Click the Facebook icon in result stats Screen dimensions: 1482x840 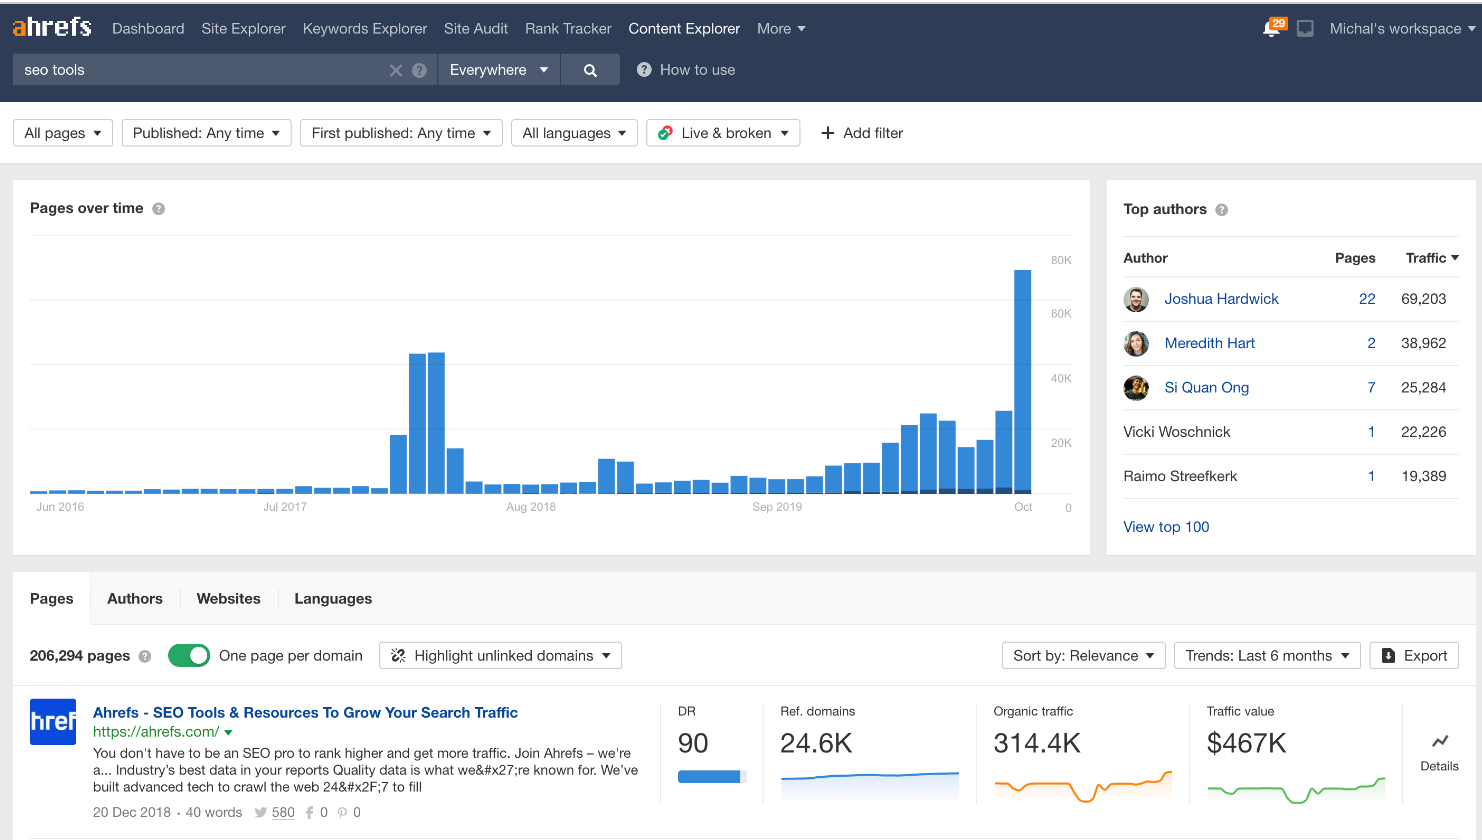pos(309,813)
